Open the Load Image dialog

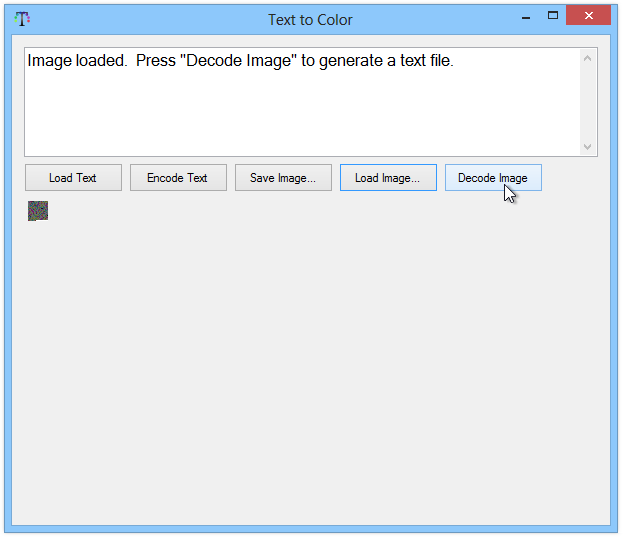pyautogui.click(x=388, y=178)
